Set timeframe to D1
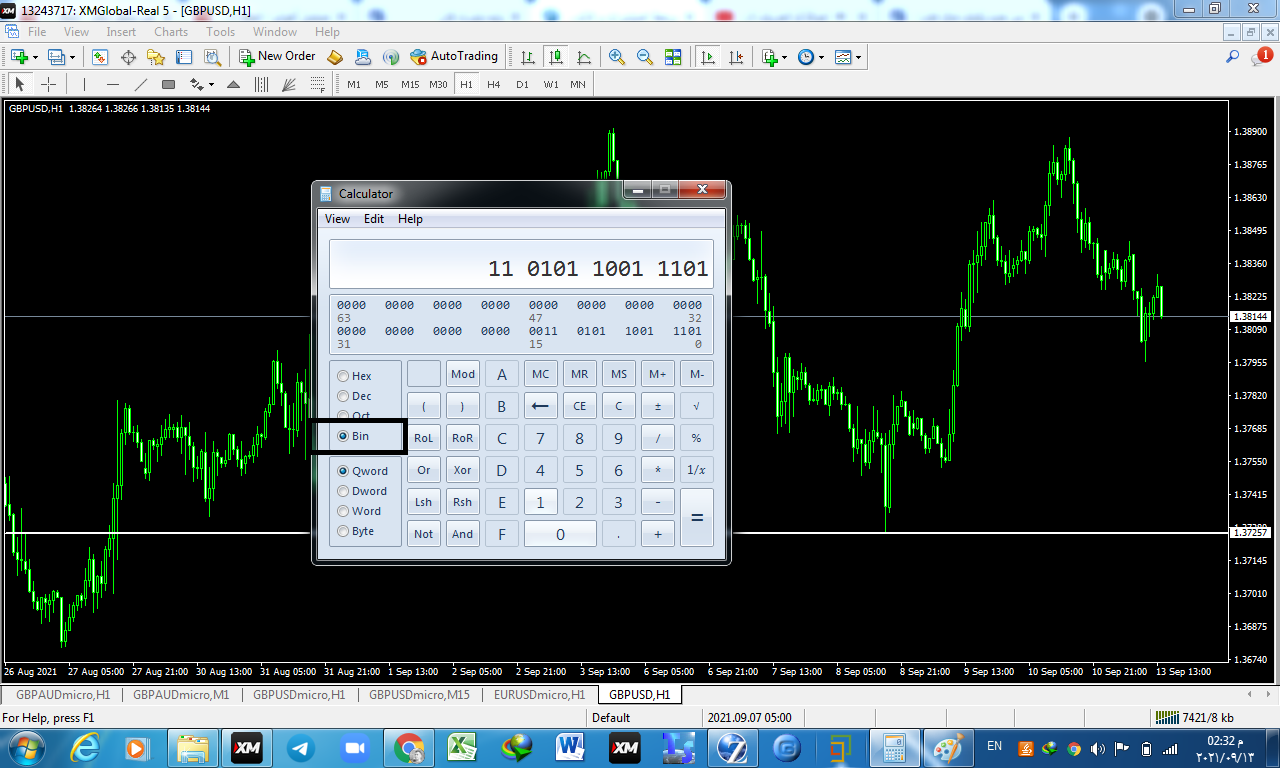 click(x=522, y=84)
